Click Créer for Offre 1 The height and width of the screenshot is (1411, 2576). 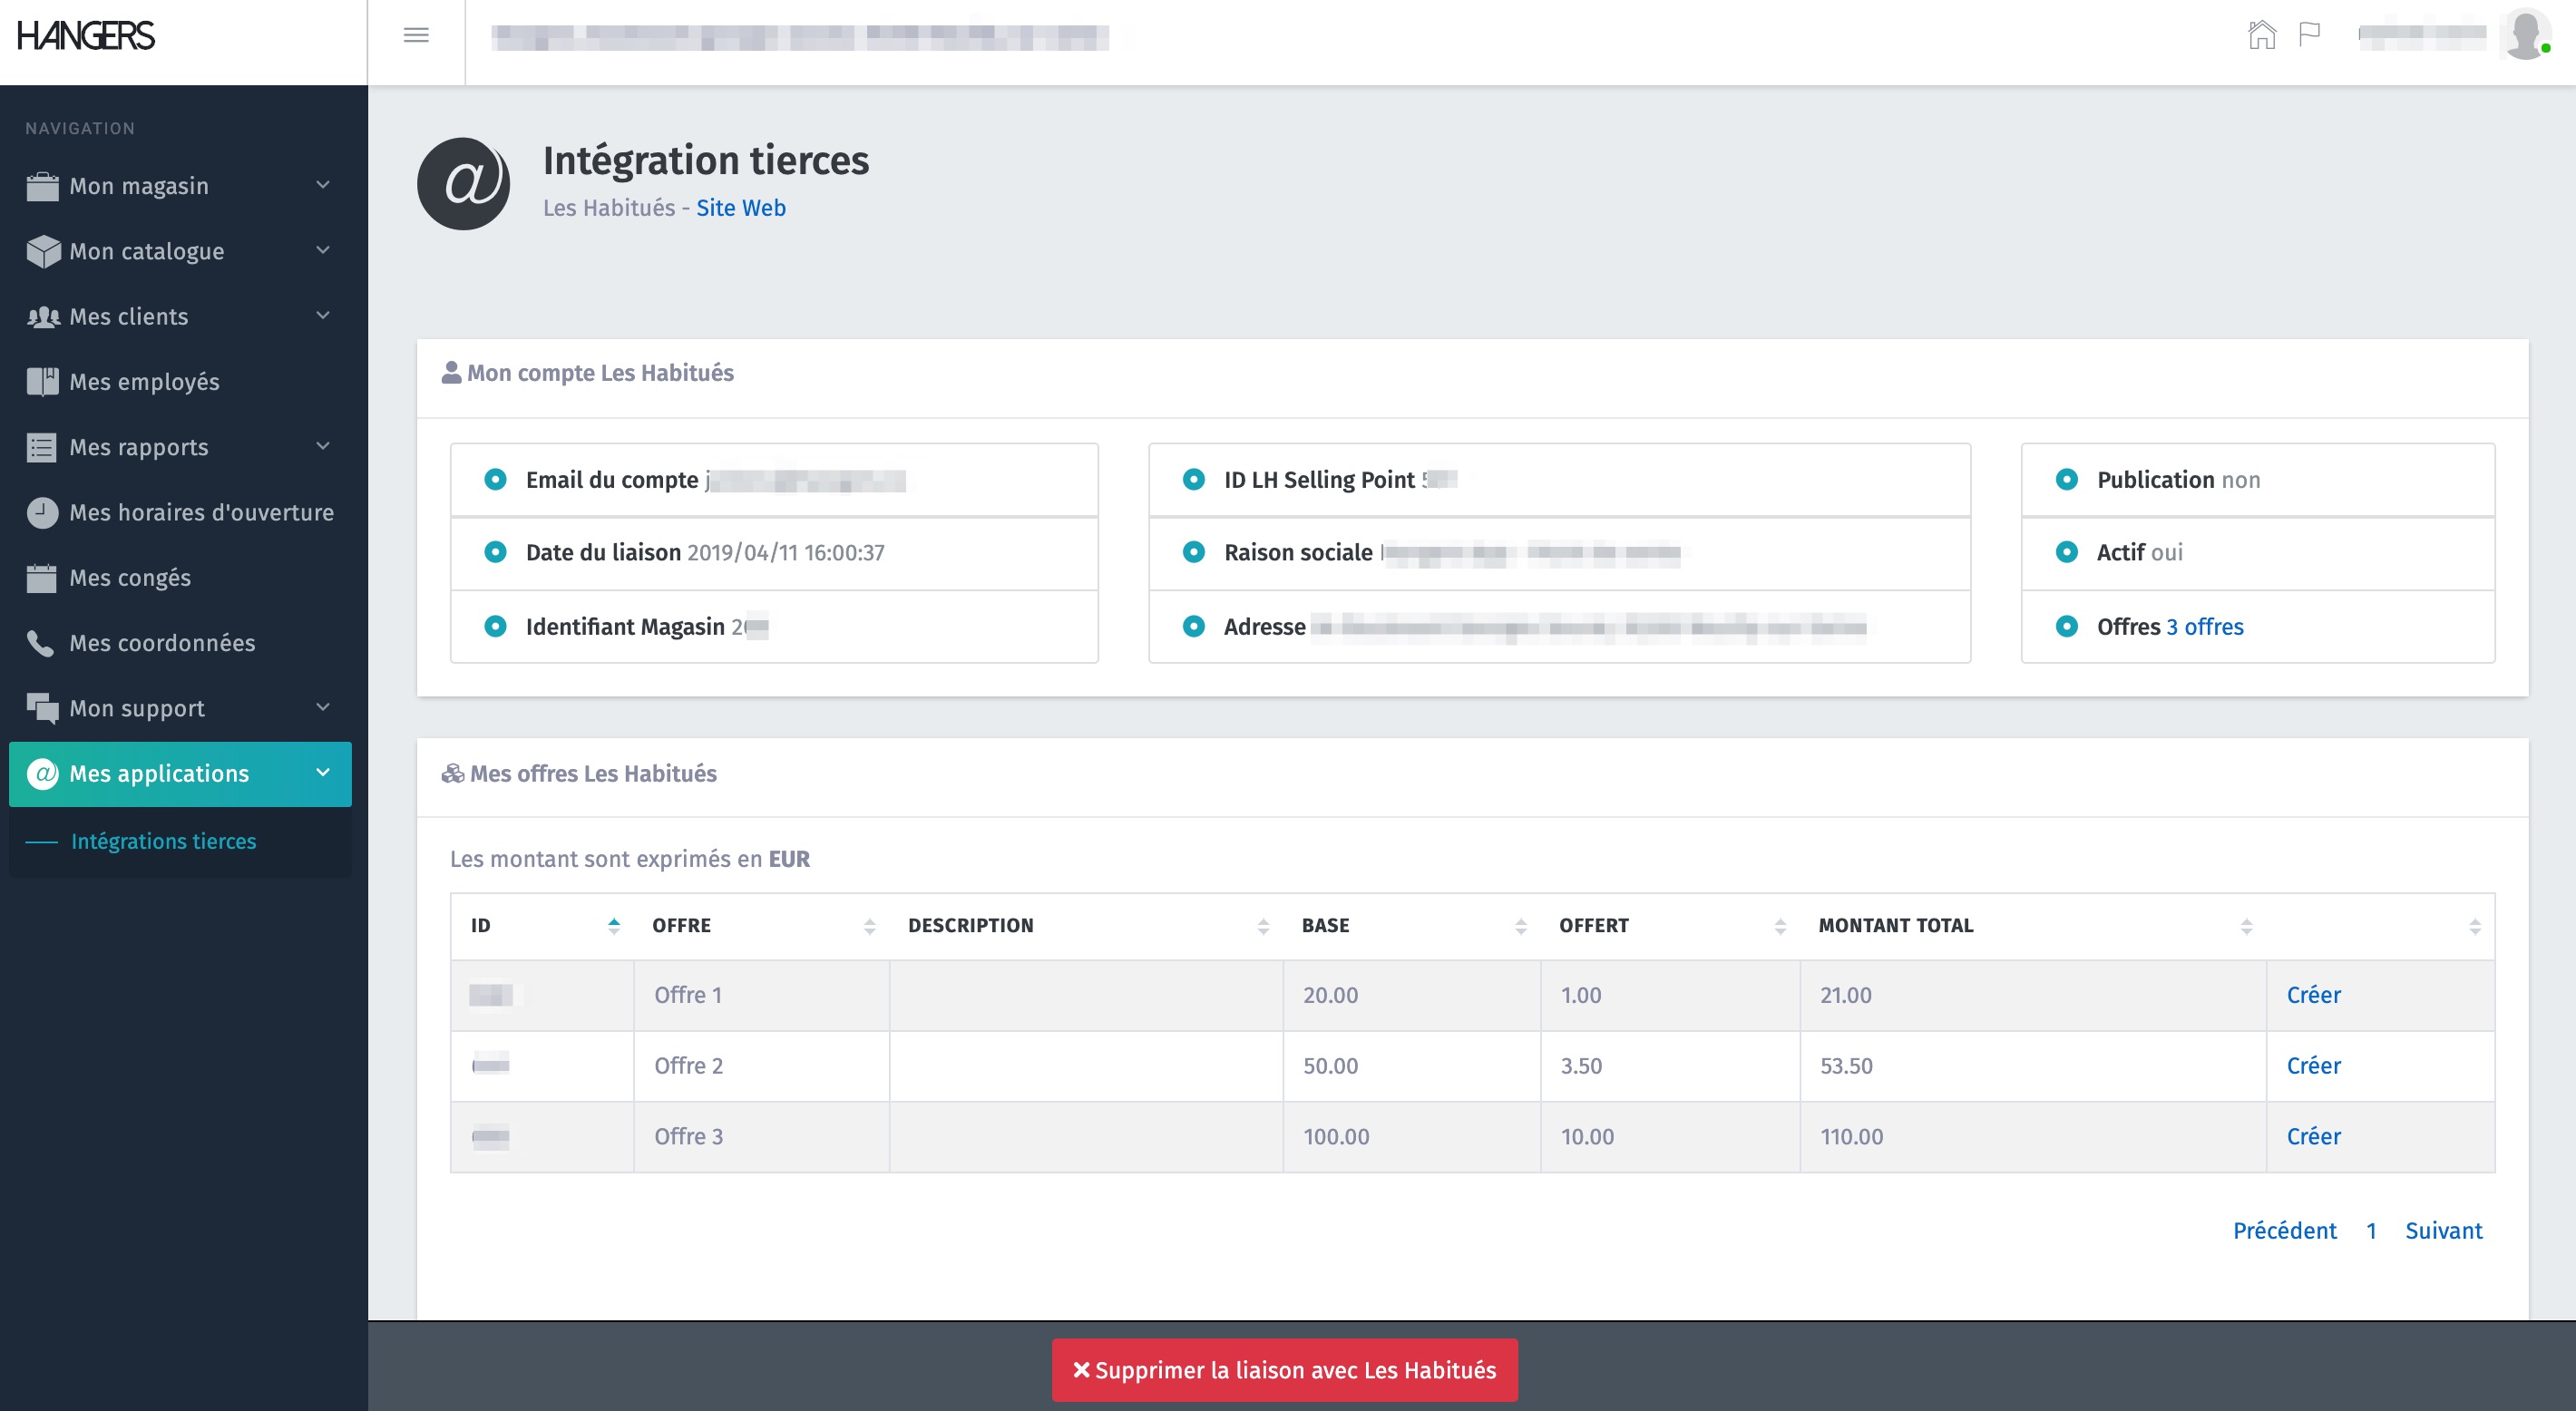(x=2313, y=995)
